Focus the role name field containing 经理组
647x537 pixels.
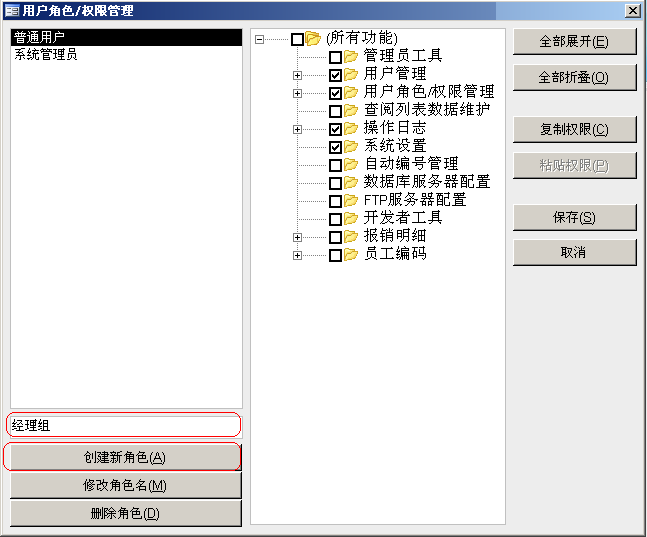pos(124,425)
